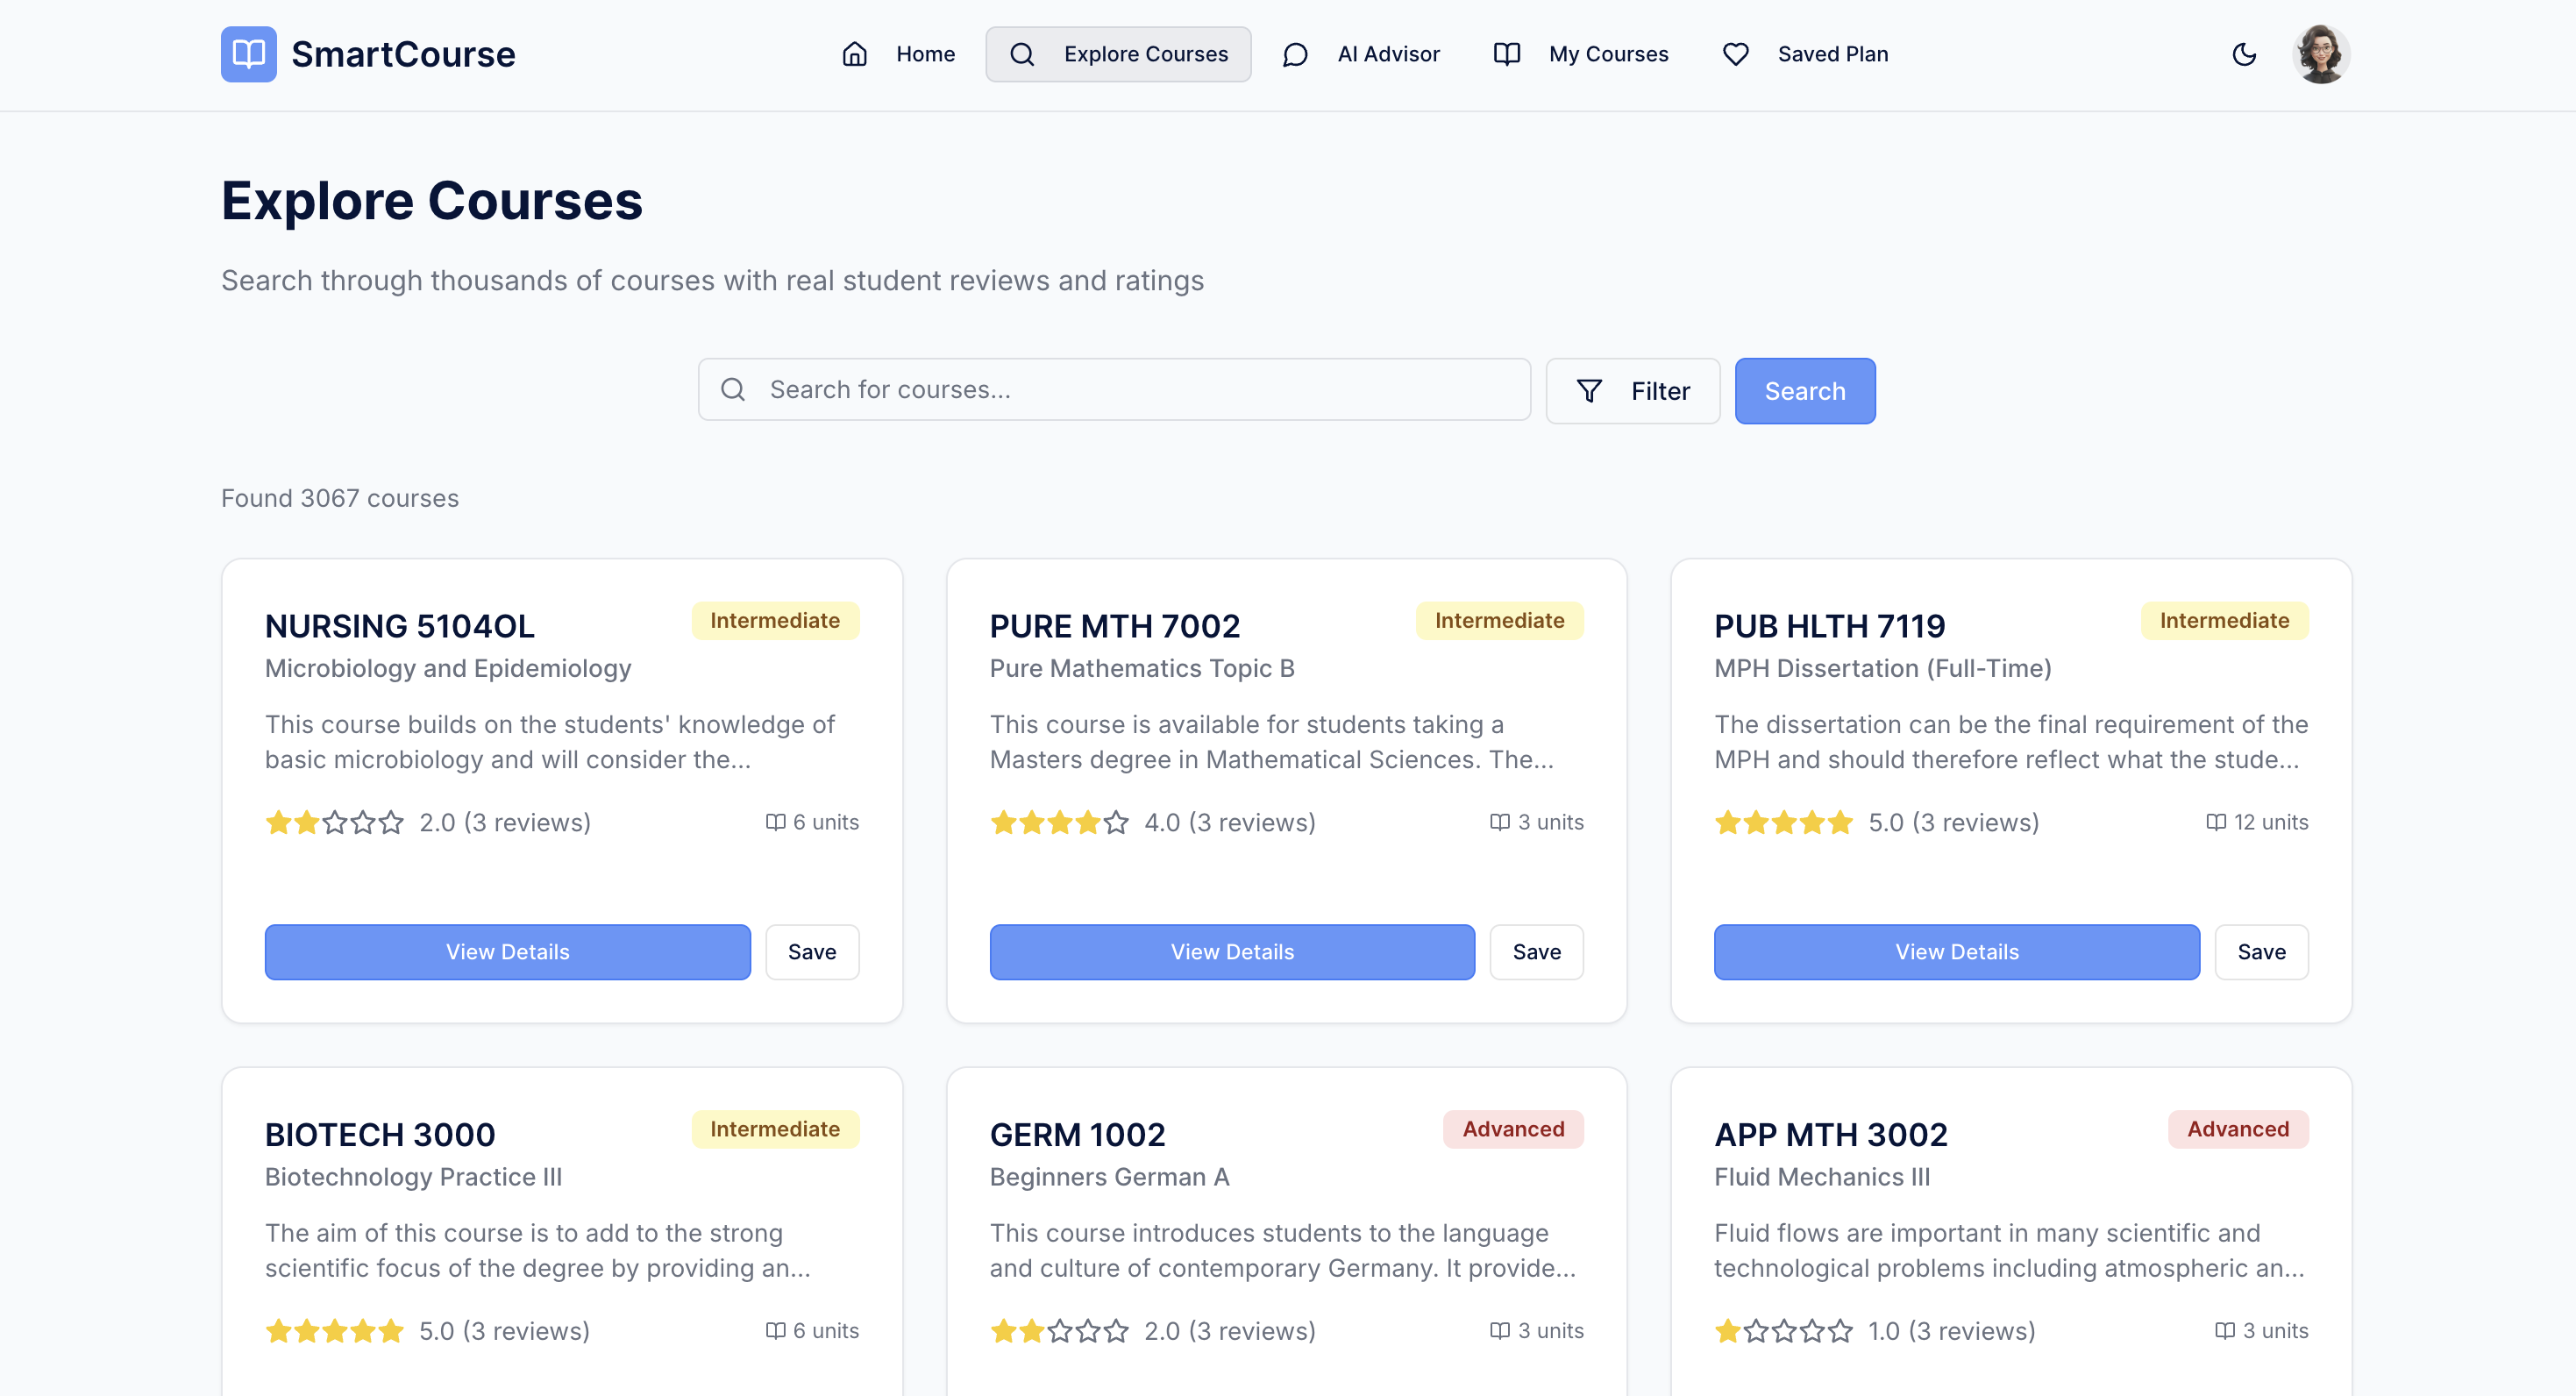
Task: Open the user profile avatar
Action: click(2320, 54)
